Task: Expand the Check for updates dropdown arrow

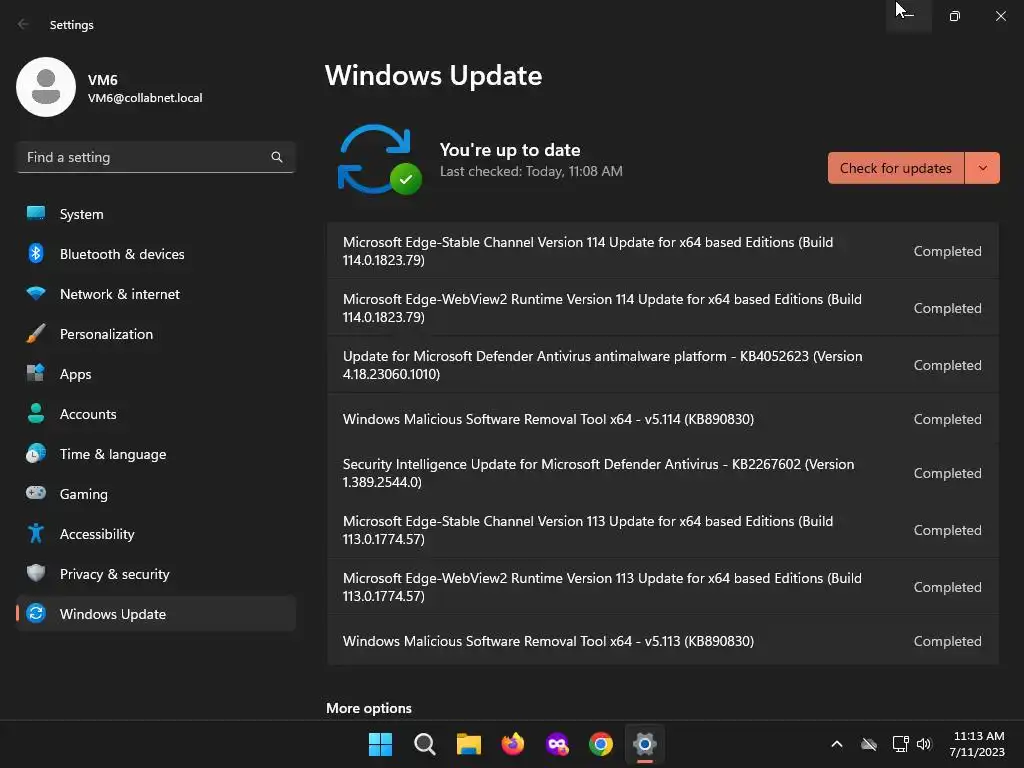Action: (982, 168)
